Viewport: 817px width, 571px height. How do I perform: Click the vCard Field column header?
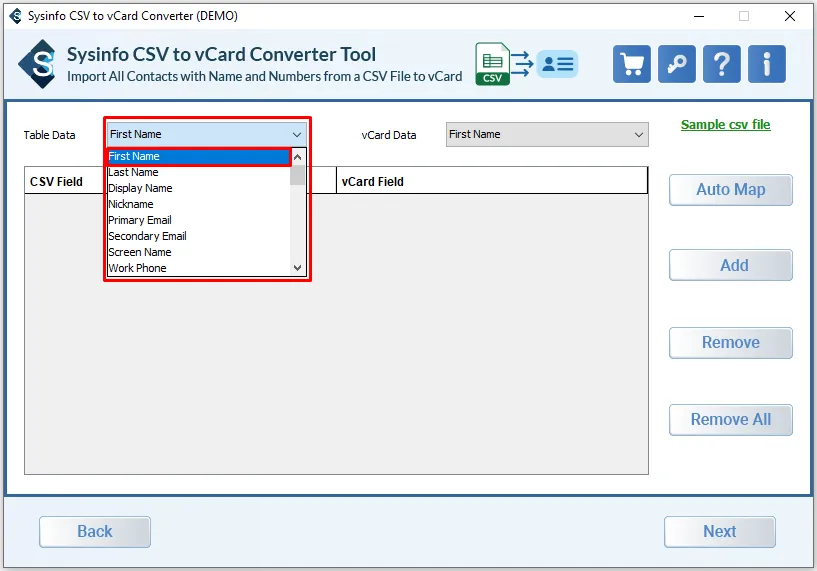492,181
